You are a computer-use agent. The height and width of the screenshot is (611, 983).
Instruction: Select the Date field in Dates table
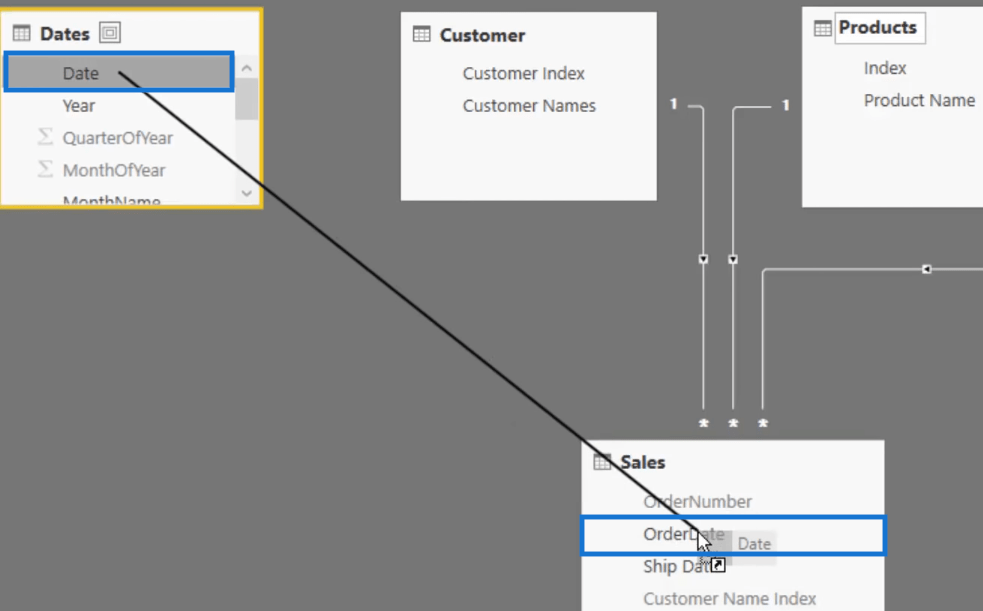pyautogui.click(x=119, y=73)
